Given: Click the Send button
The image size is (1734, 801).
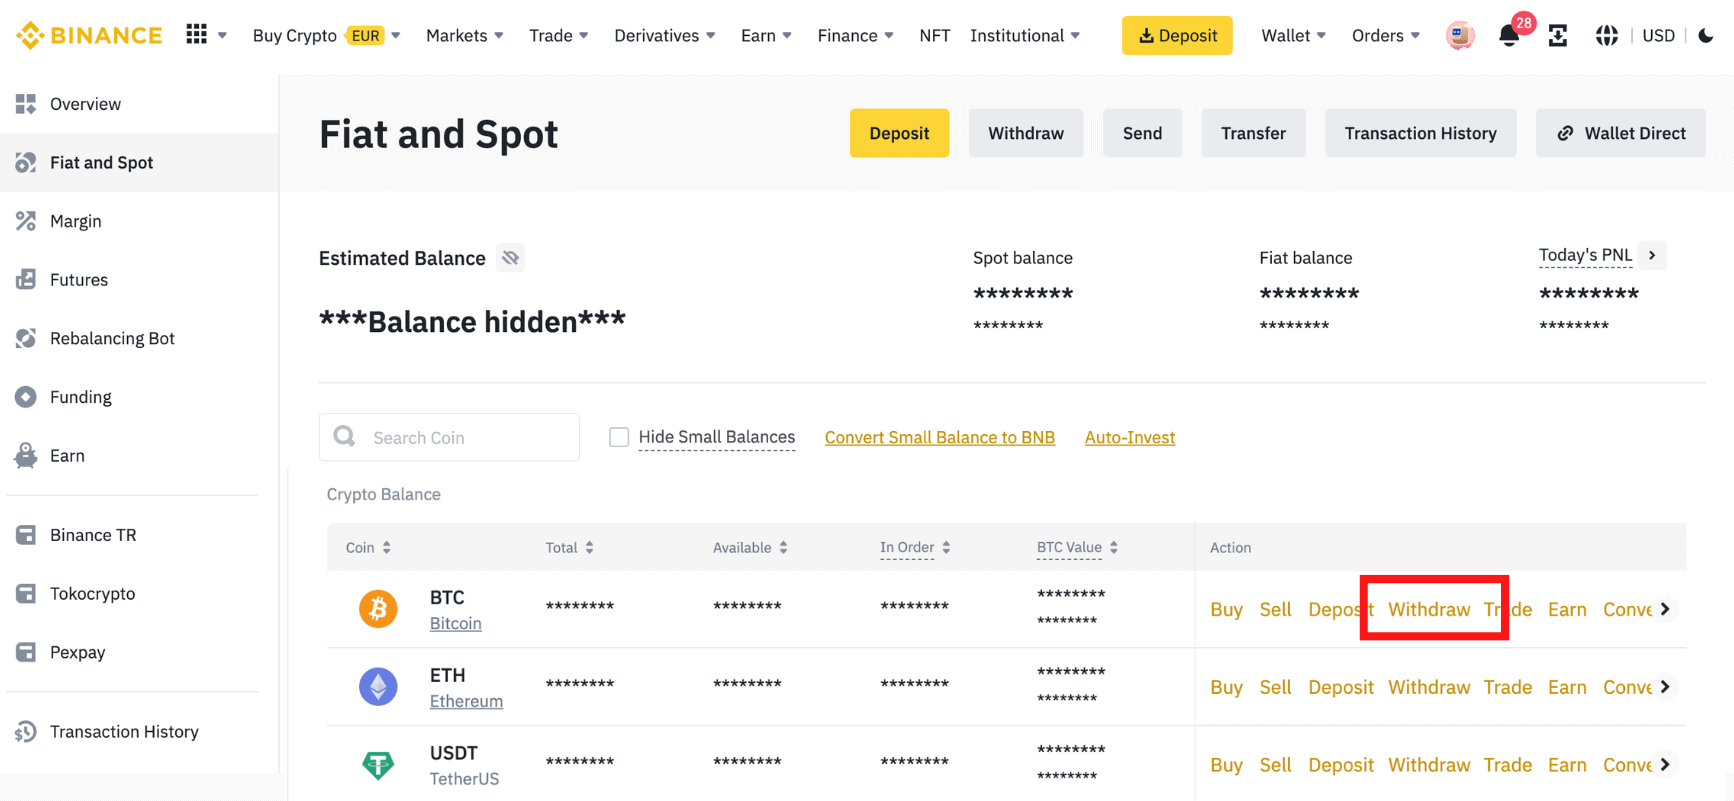Looking at the screenshot, I should 1142,133.
